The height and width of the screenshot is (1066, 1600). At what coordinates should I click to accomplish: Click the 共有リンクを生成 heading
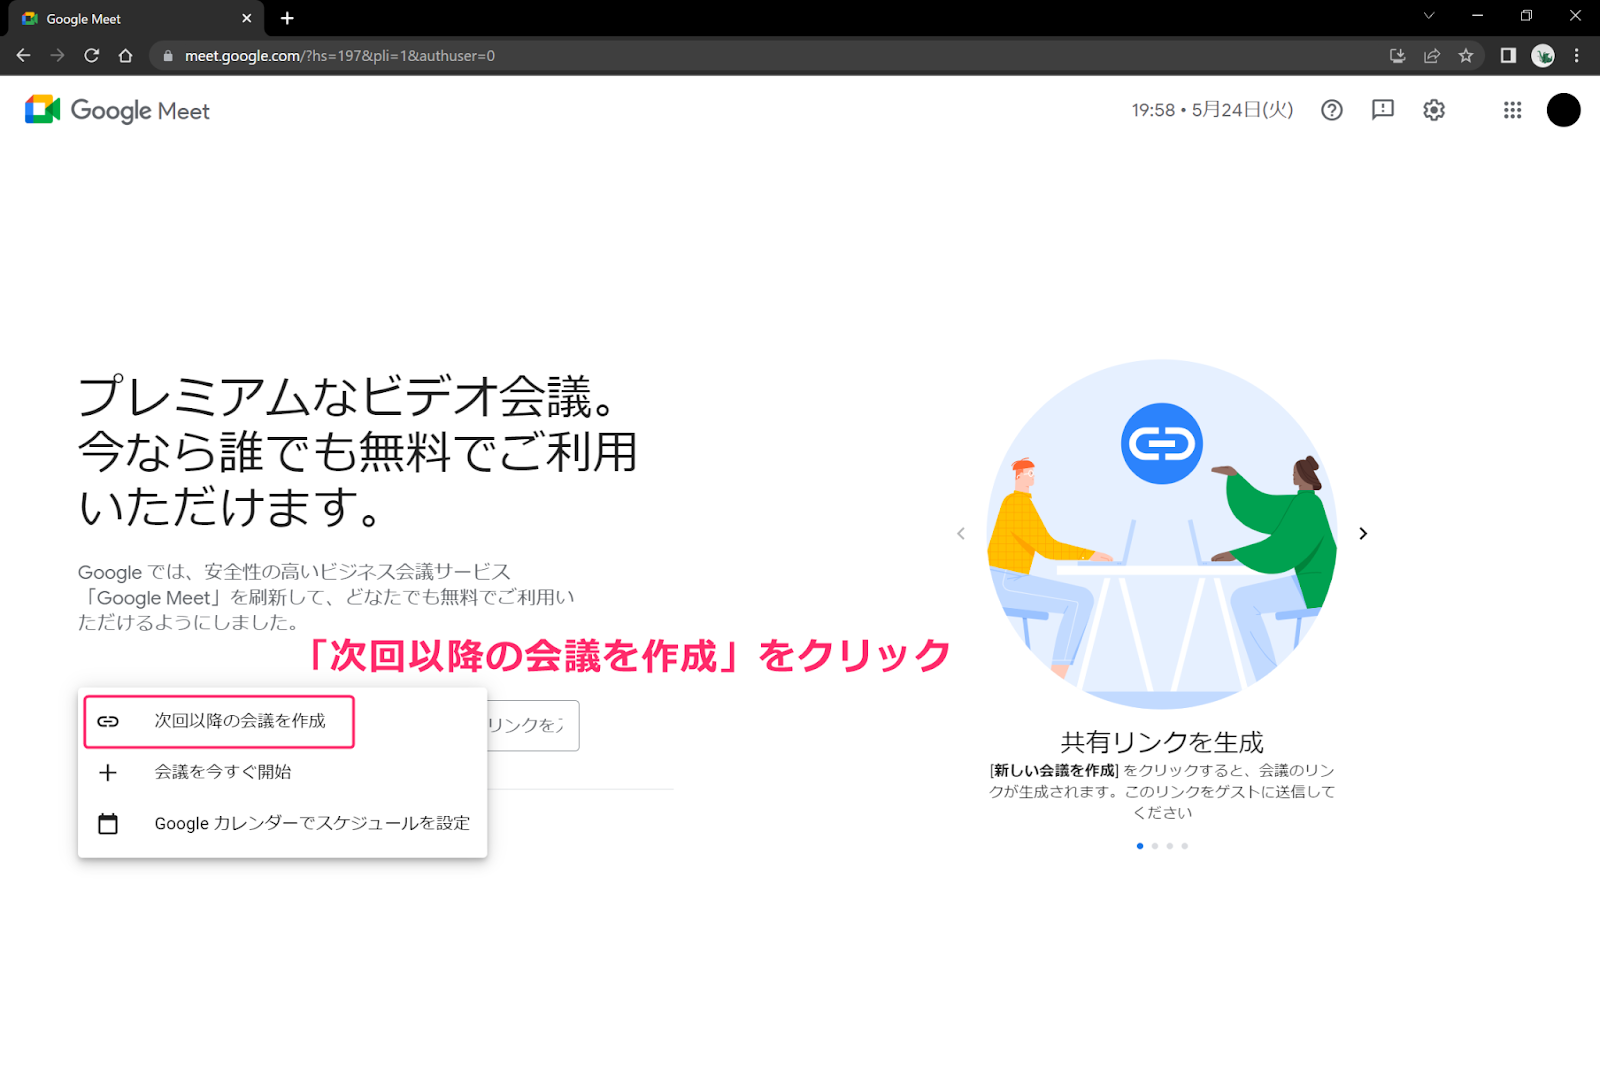pos(1162,742)
